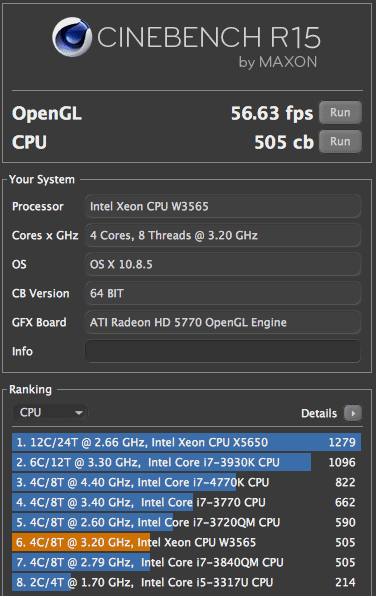Screen dimensions: 376x596
Task: Click the Cinebench sphere logo icon
Action: (x=72, y=37)
